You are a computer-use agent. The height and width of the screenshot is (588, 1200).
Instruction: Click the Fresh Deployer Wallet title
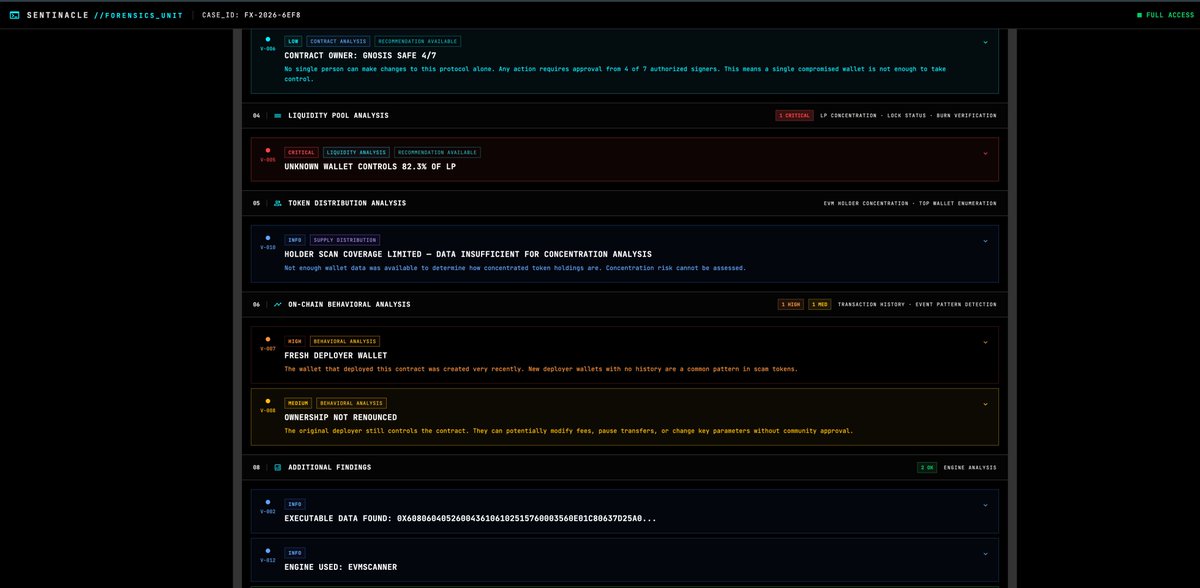(x=336, y=355)
